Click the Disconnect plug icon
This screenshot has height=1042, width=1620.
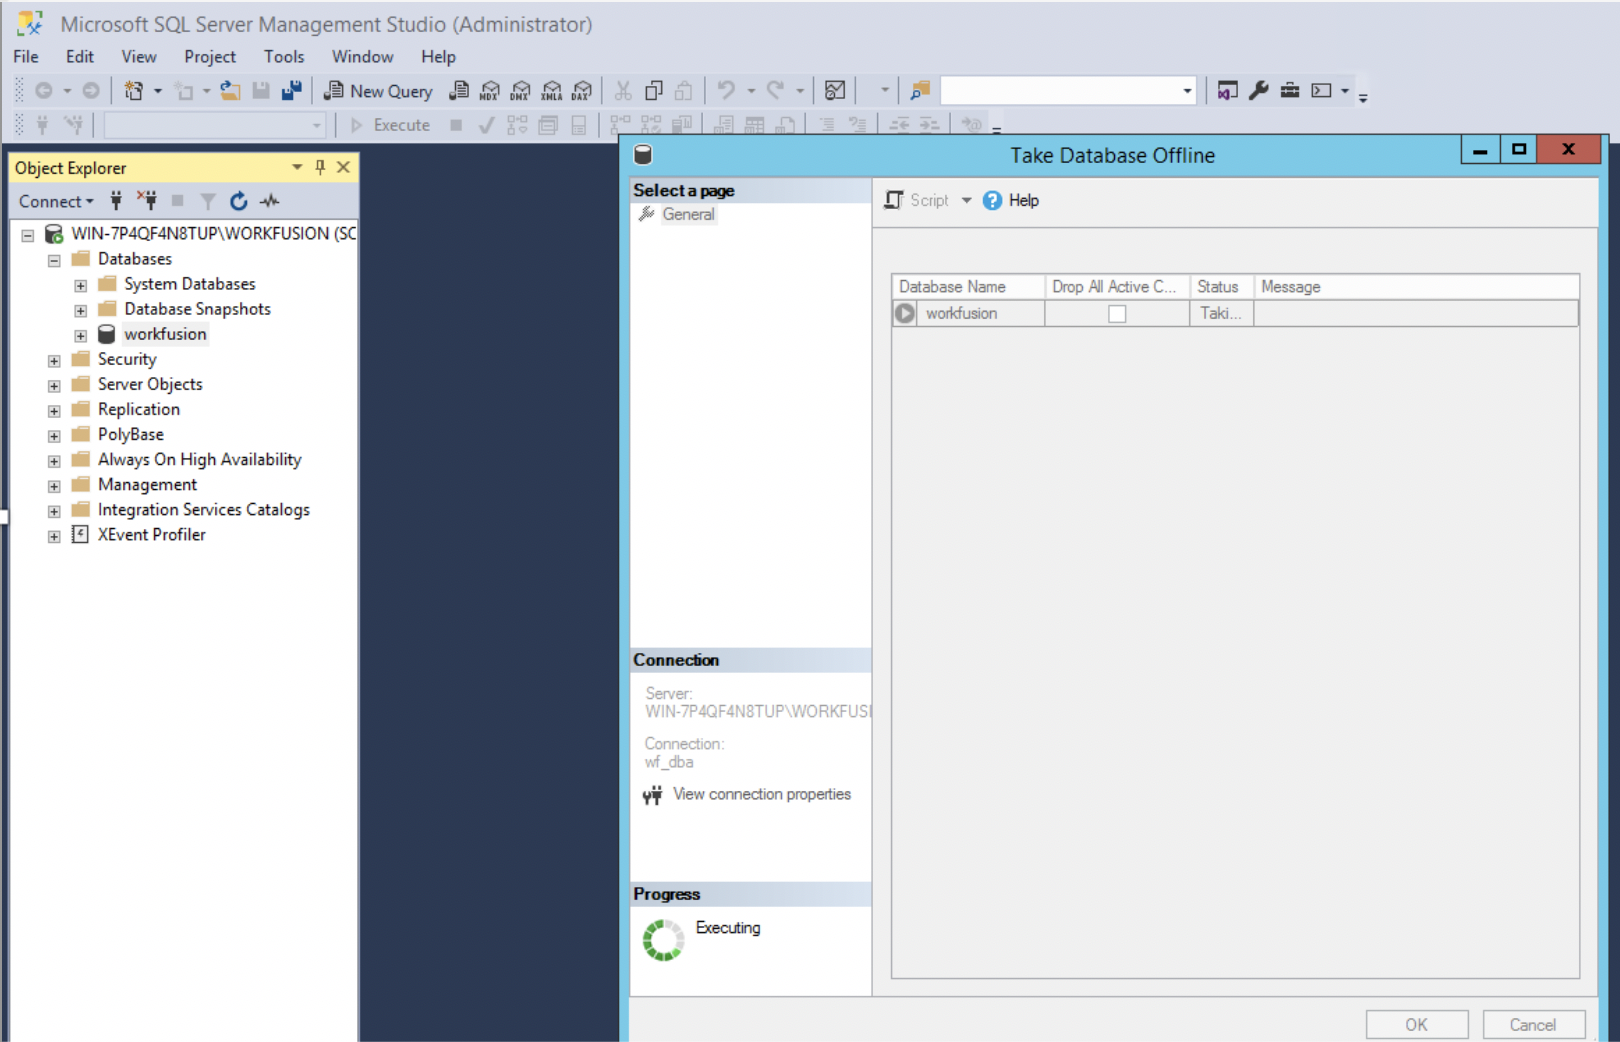[x=147, y=201]
